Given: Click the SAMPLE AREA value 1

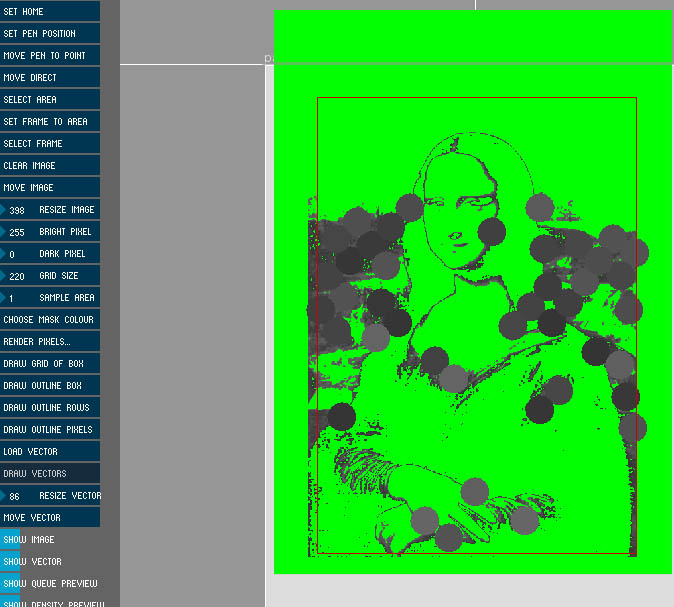Looking at the screenshot, I should coord(11,298).
